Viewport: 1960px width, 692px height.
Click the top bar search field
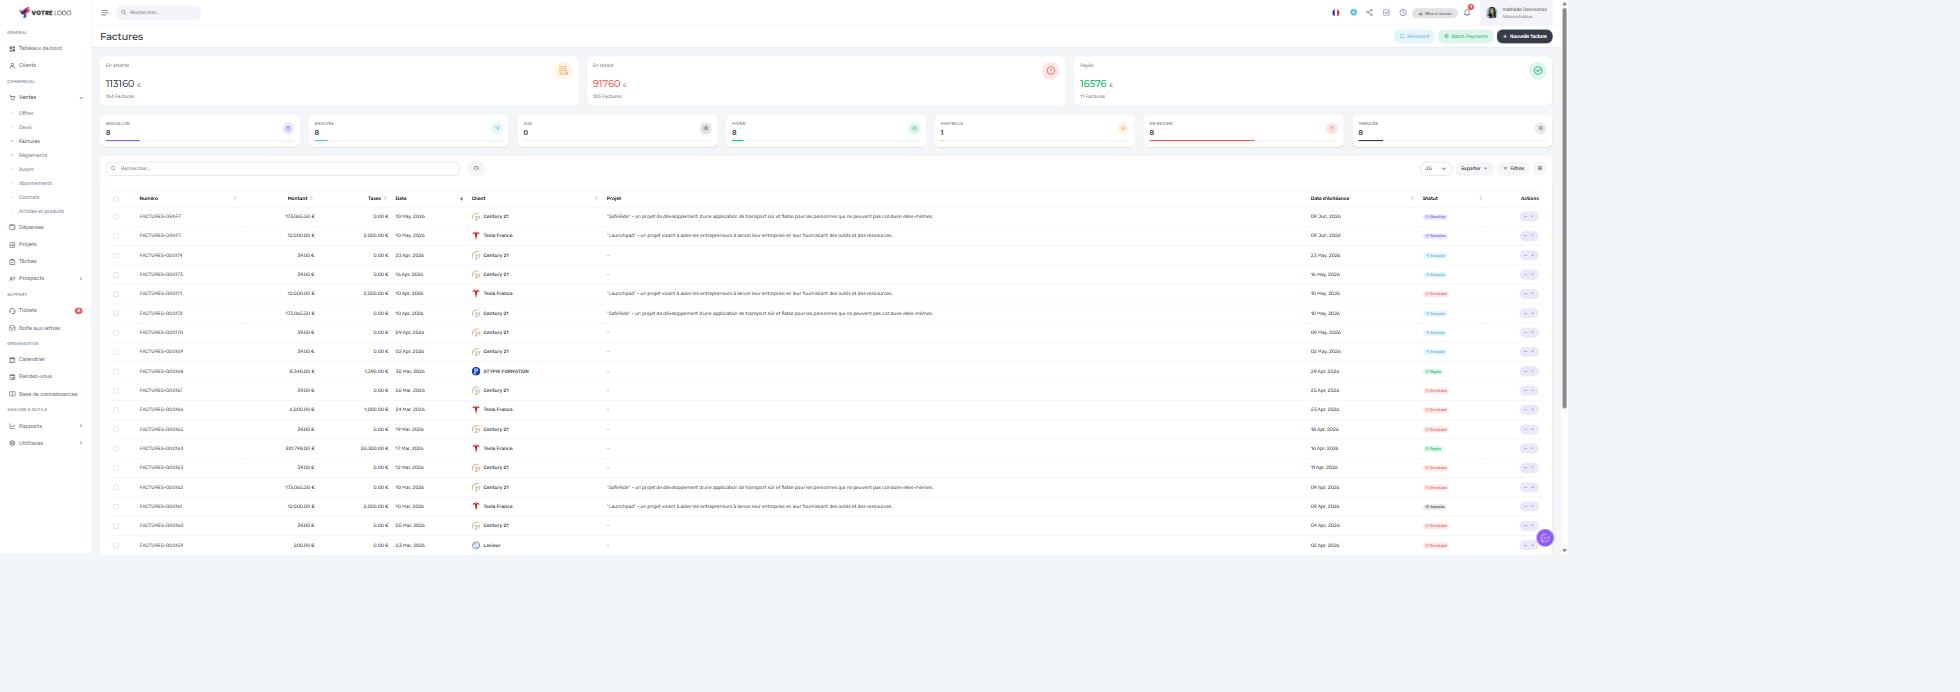pos(158,13)
